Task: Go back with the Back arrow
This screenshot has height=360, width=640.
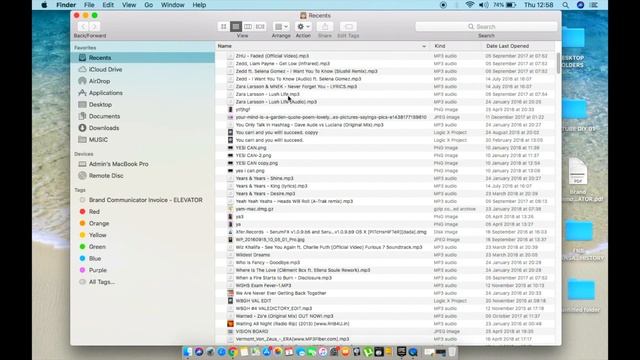Action: [x=83, y=27]
